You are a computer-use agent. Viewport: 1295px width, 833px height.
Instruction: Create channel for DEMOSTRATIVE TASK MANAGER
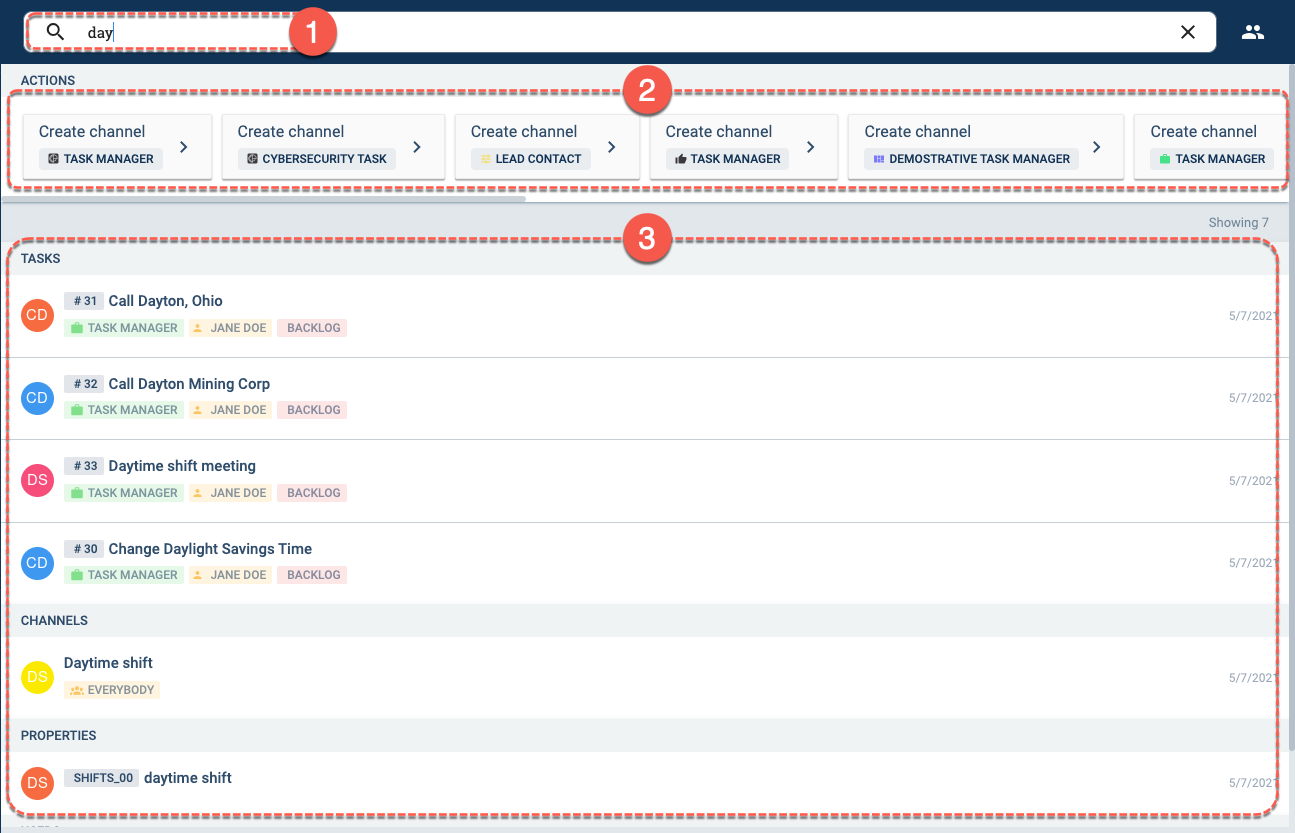[986, 147]
